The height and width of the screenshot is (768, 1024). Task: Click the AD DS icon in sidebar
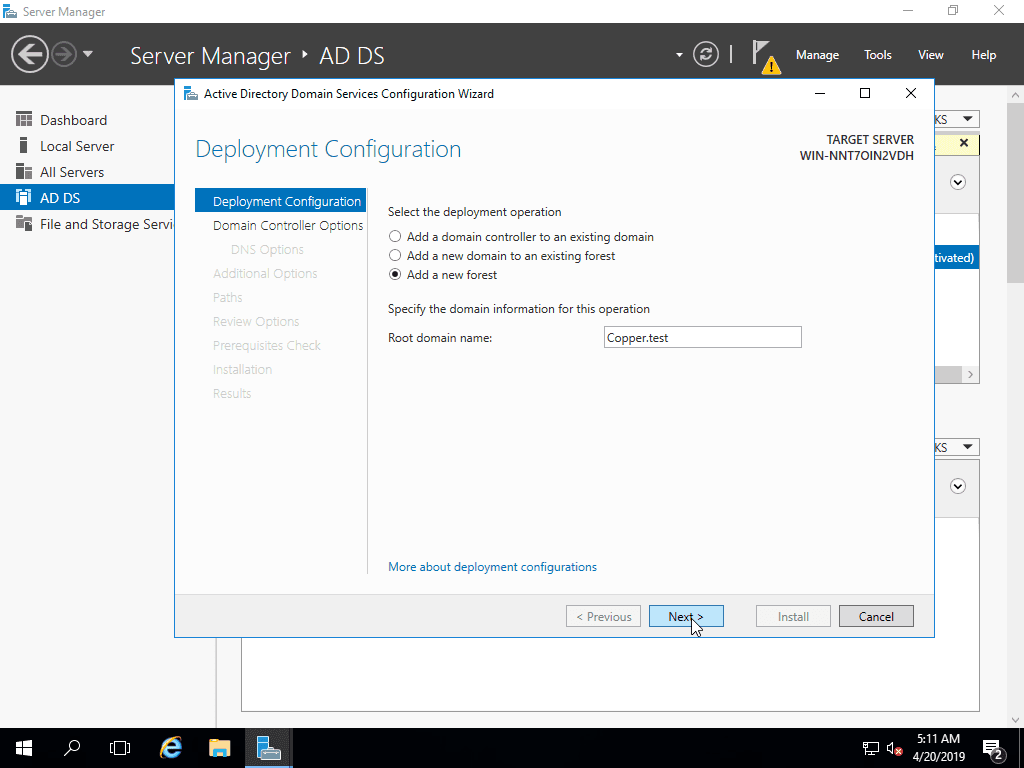[x=24, y=197]
